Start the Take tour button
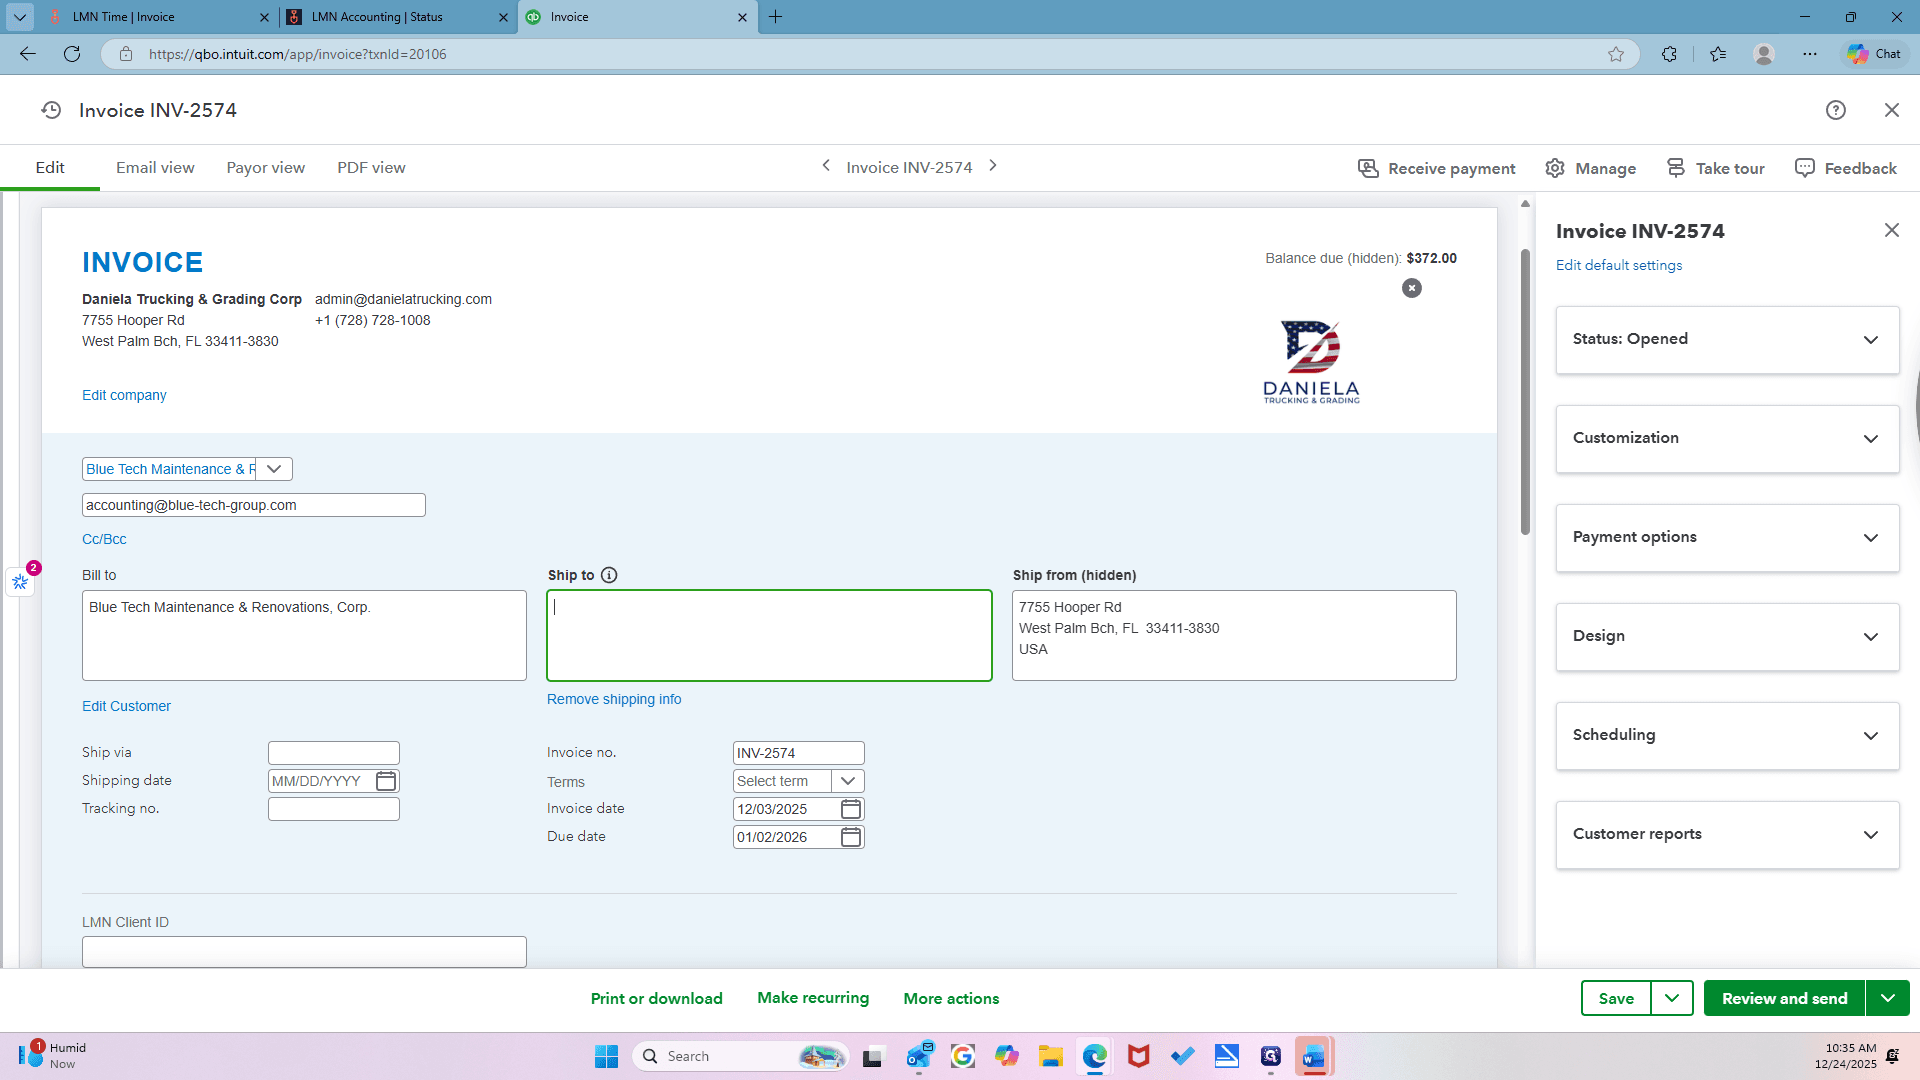1920x1080 pixels. (x=1716, y=168)
